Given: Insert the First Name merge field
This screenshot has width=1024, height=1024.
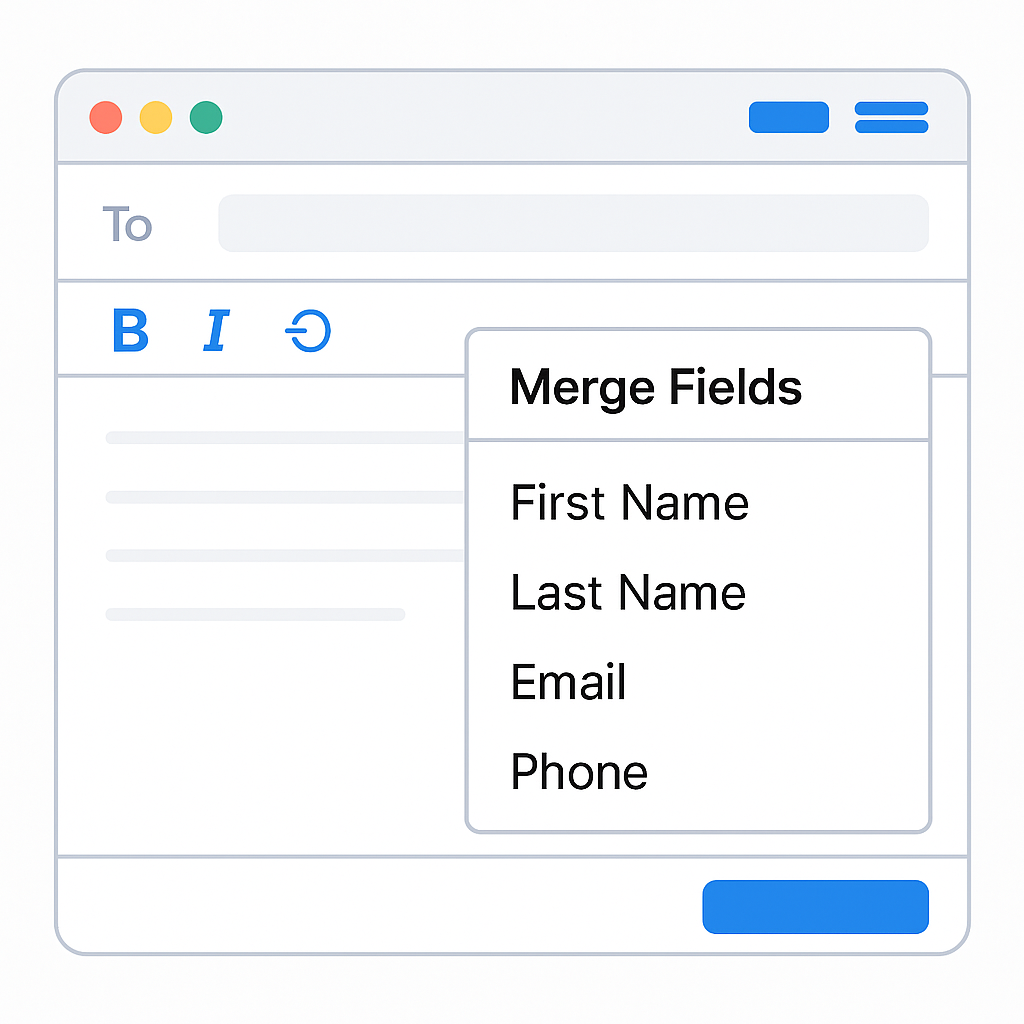Looking at the screenshot, I should 629,502.
